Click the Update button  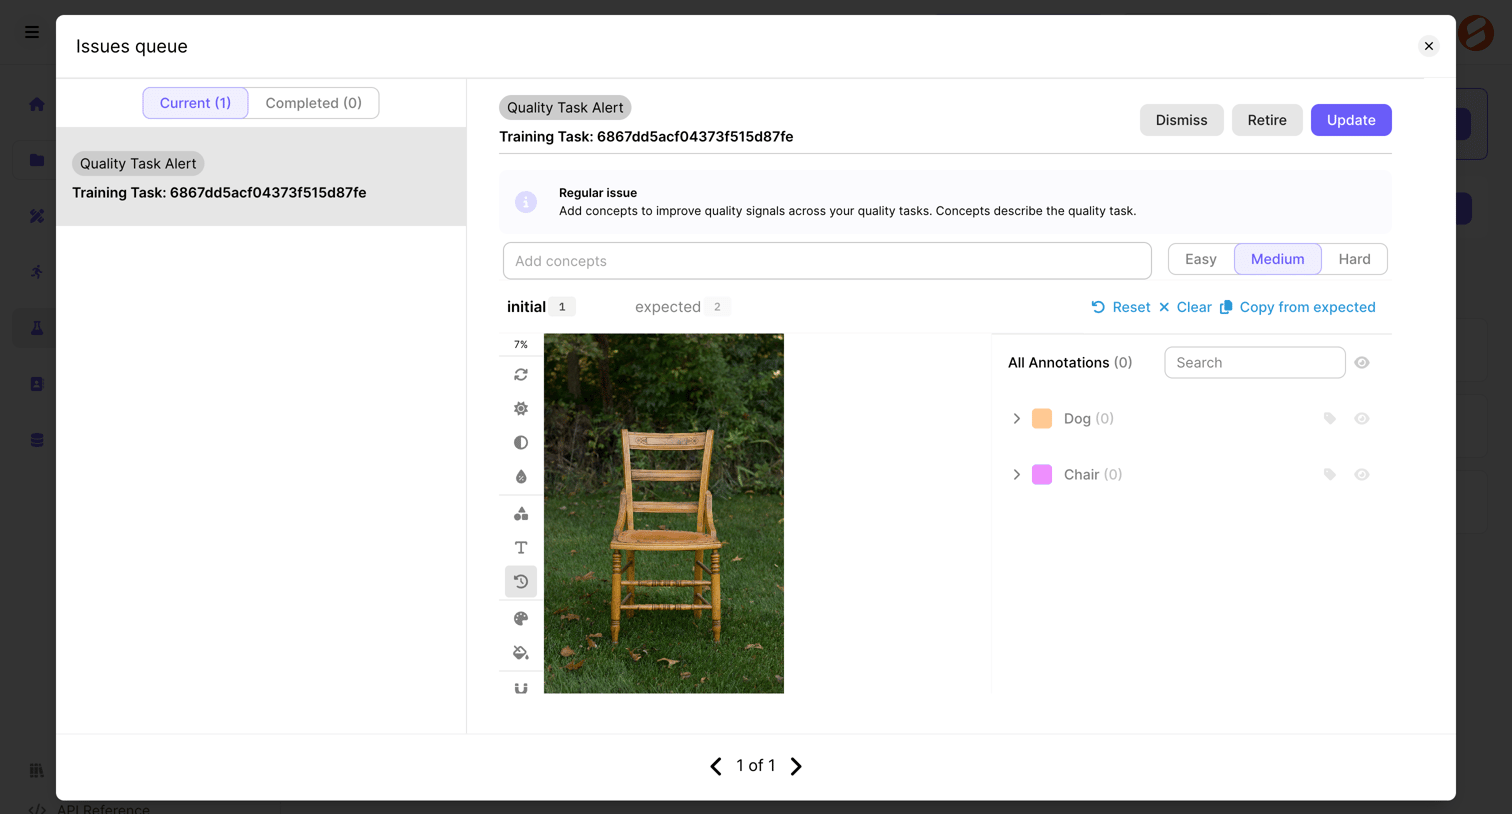pyautogui.click(x=1351, y=120)
